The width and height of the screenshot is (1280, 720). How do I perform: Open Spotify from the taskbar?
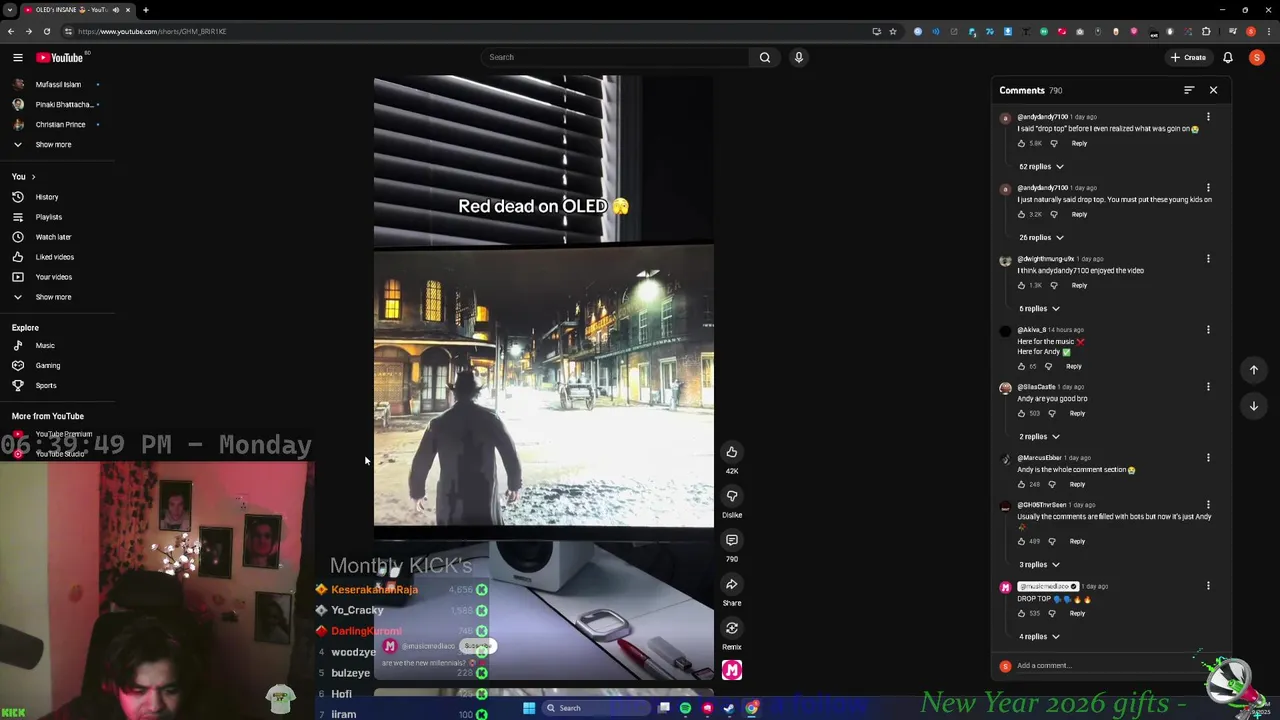(685, 708)
